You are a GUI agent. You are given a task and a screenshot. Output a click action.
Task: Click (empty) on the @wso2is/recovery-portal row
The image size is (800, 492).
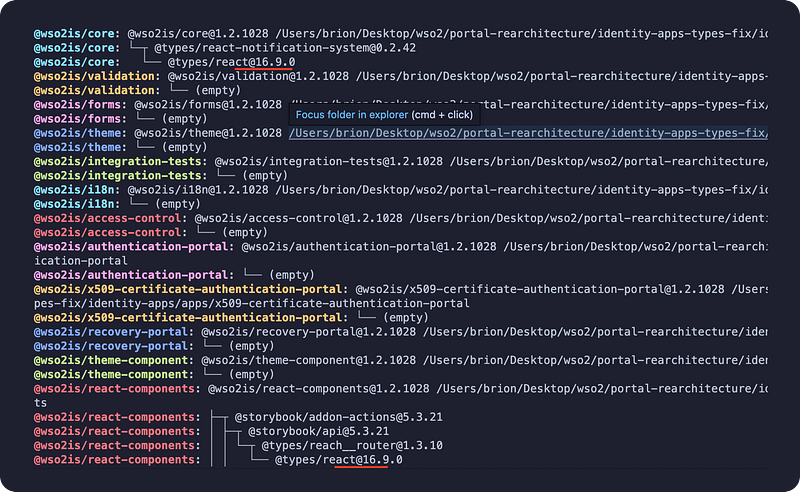pos(252,346)
